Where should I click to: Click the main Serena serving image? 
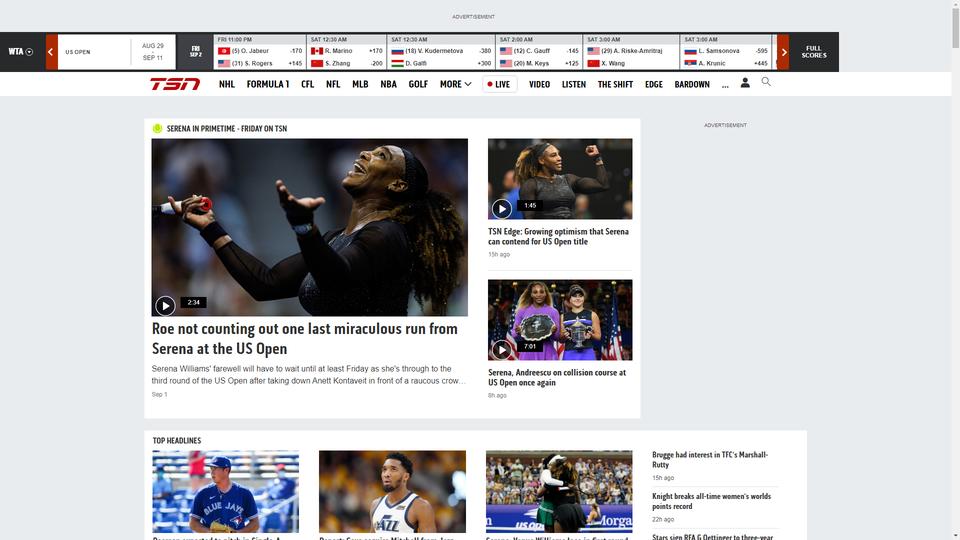click(x=309, y=227)
